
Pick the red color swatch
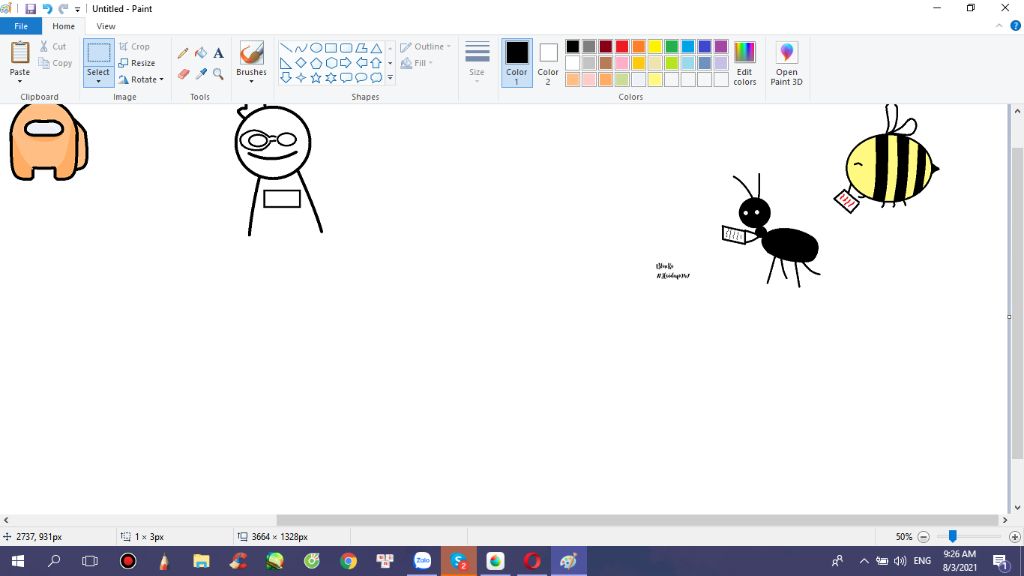[x=622, y=46]
